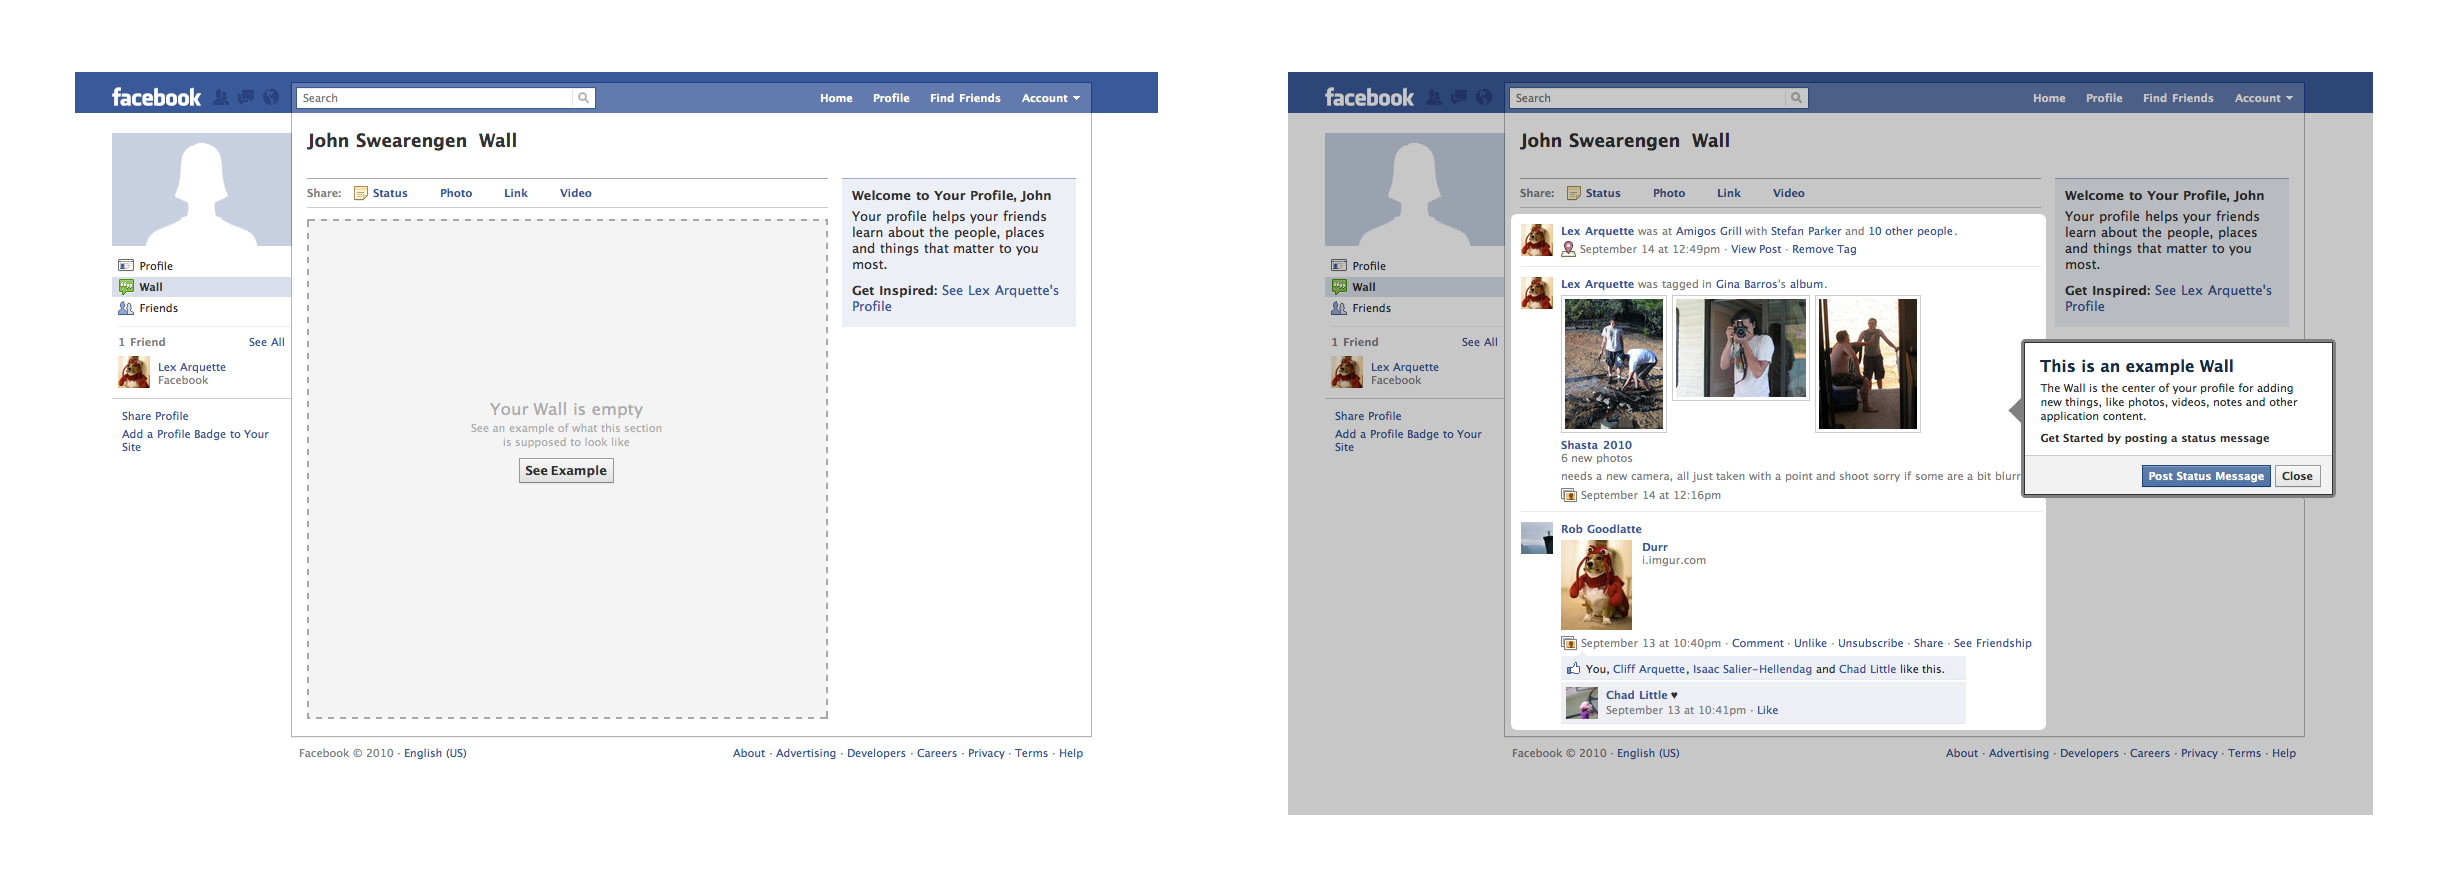Open notifications globe icon in right mockup header
This screenshot has height=883, width=2460.
click(x=1484, y=97)
